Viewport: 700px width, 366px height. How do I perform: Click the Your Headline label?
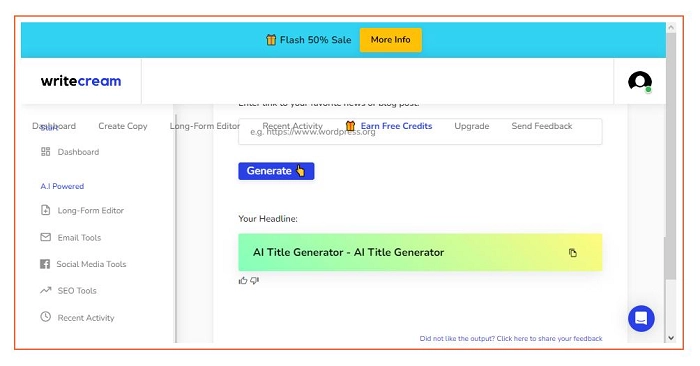[268, 219]
